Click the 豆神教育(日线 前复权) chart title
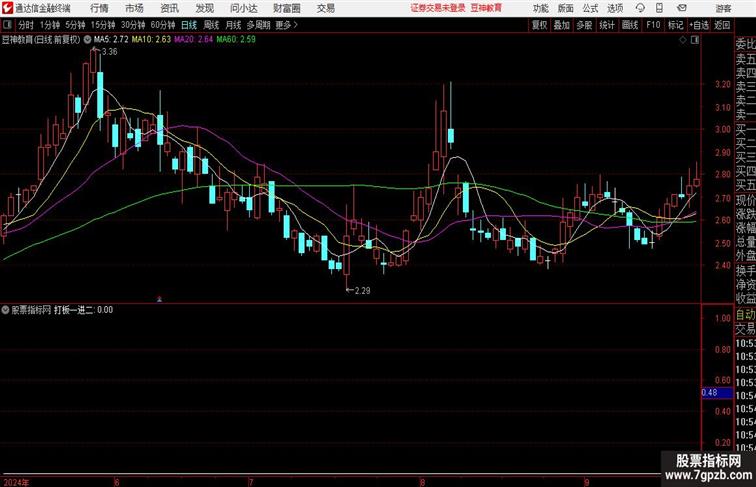The width and height of the screenshot is (756, 487). 41,40
